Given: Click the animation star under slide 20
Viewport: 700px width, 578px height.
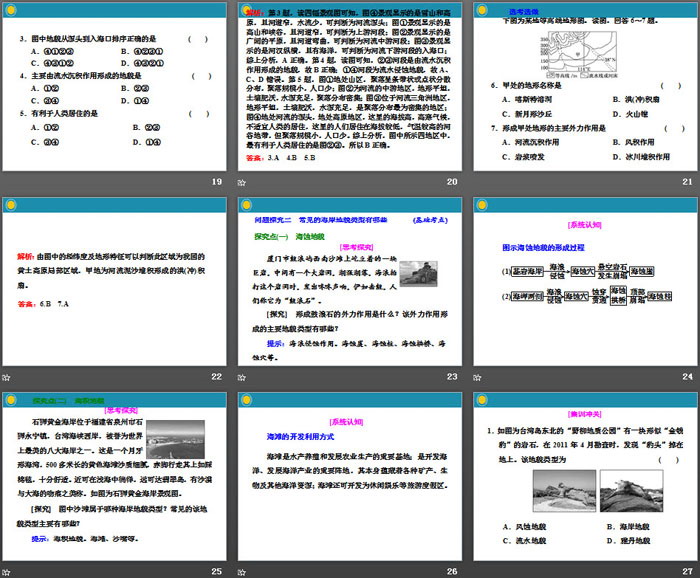Looking at the screenshot, I should pyautogui.click(x=241, y=181).
